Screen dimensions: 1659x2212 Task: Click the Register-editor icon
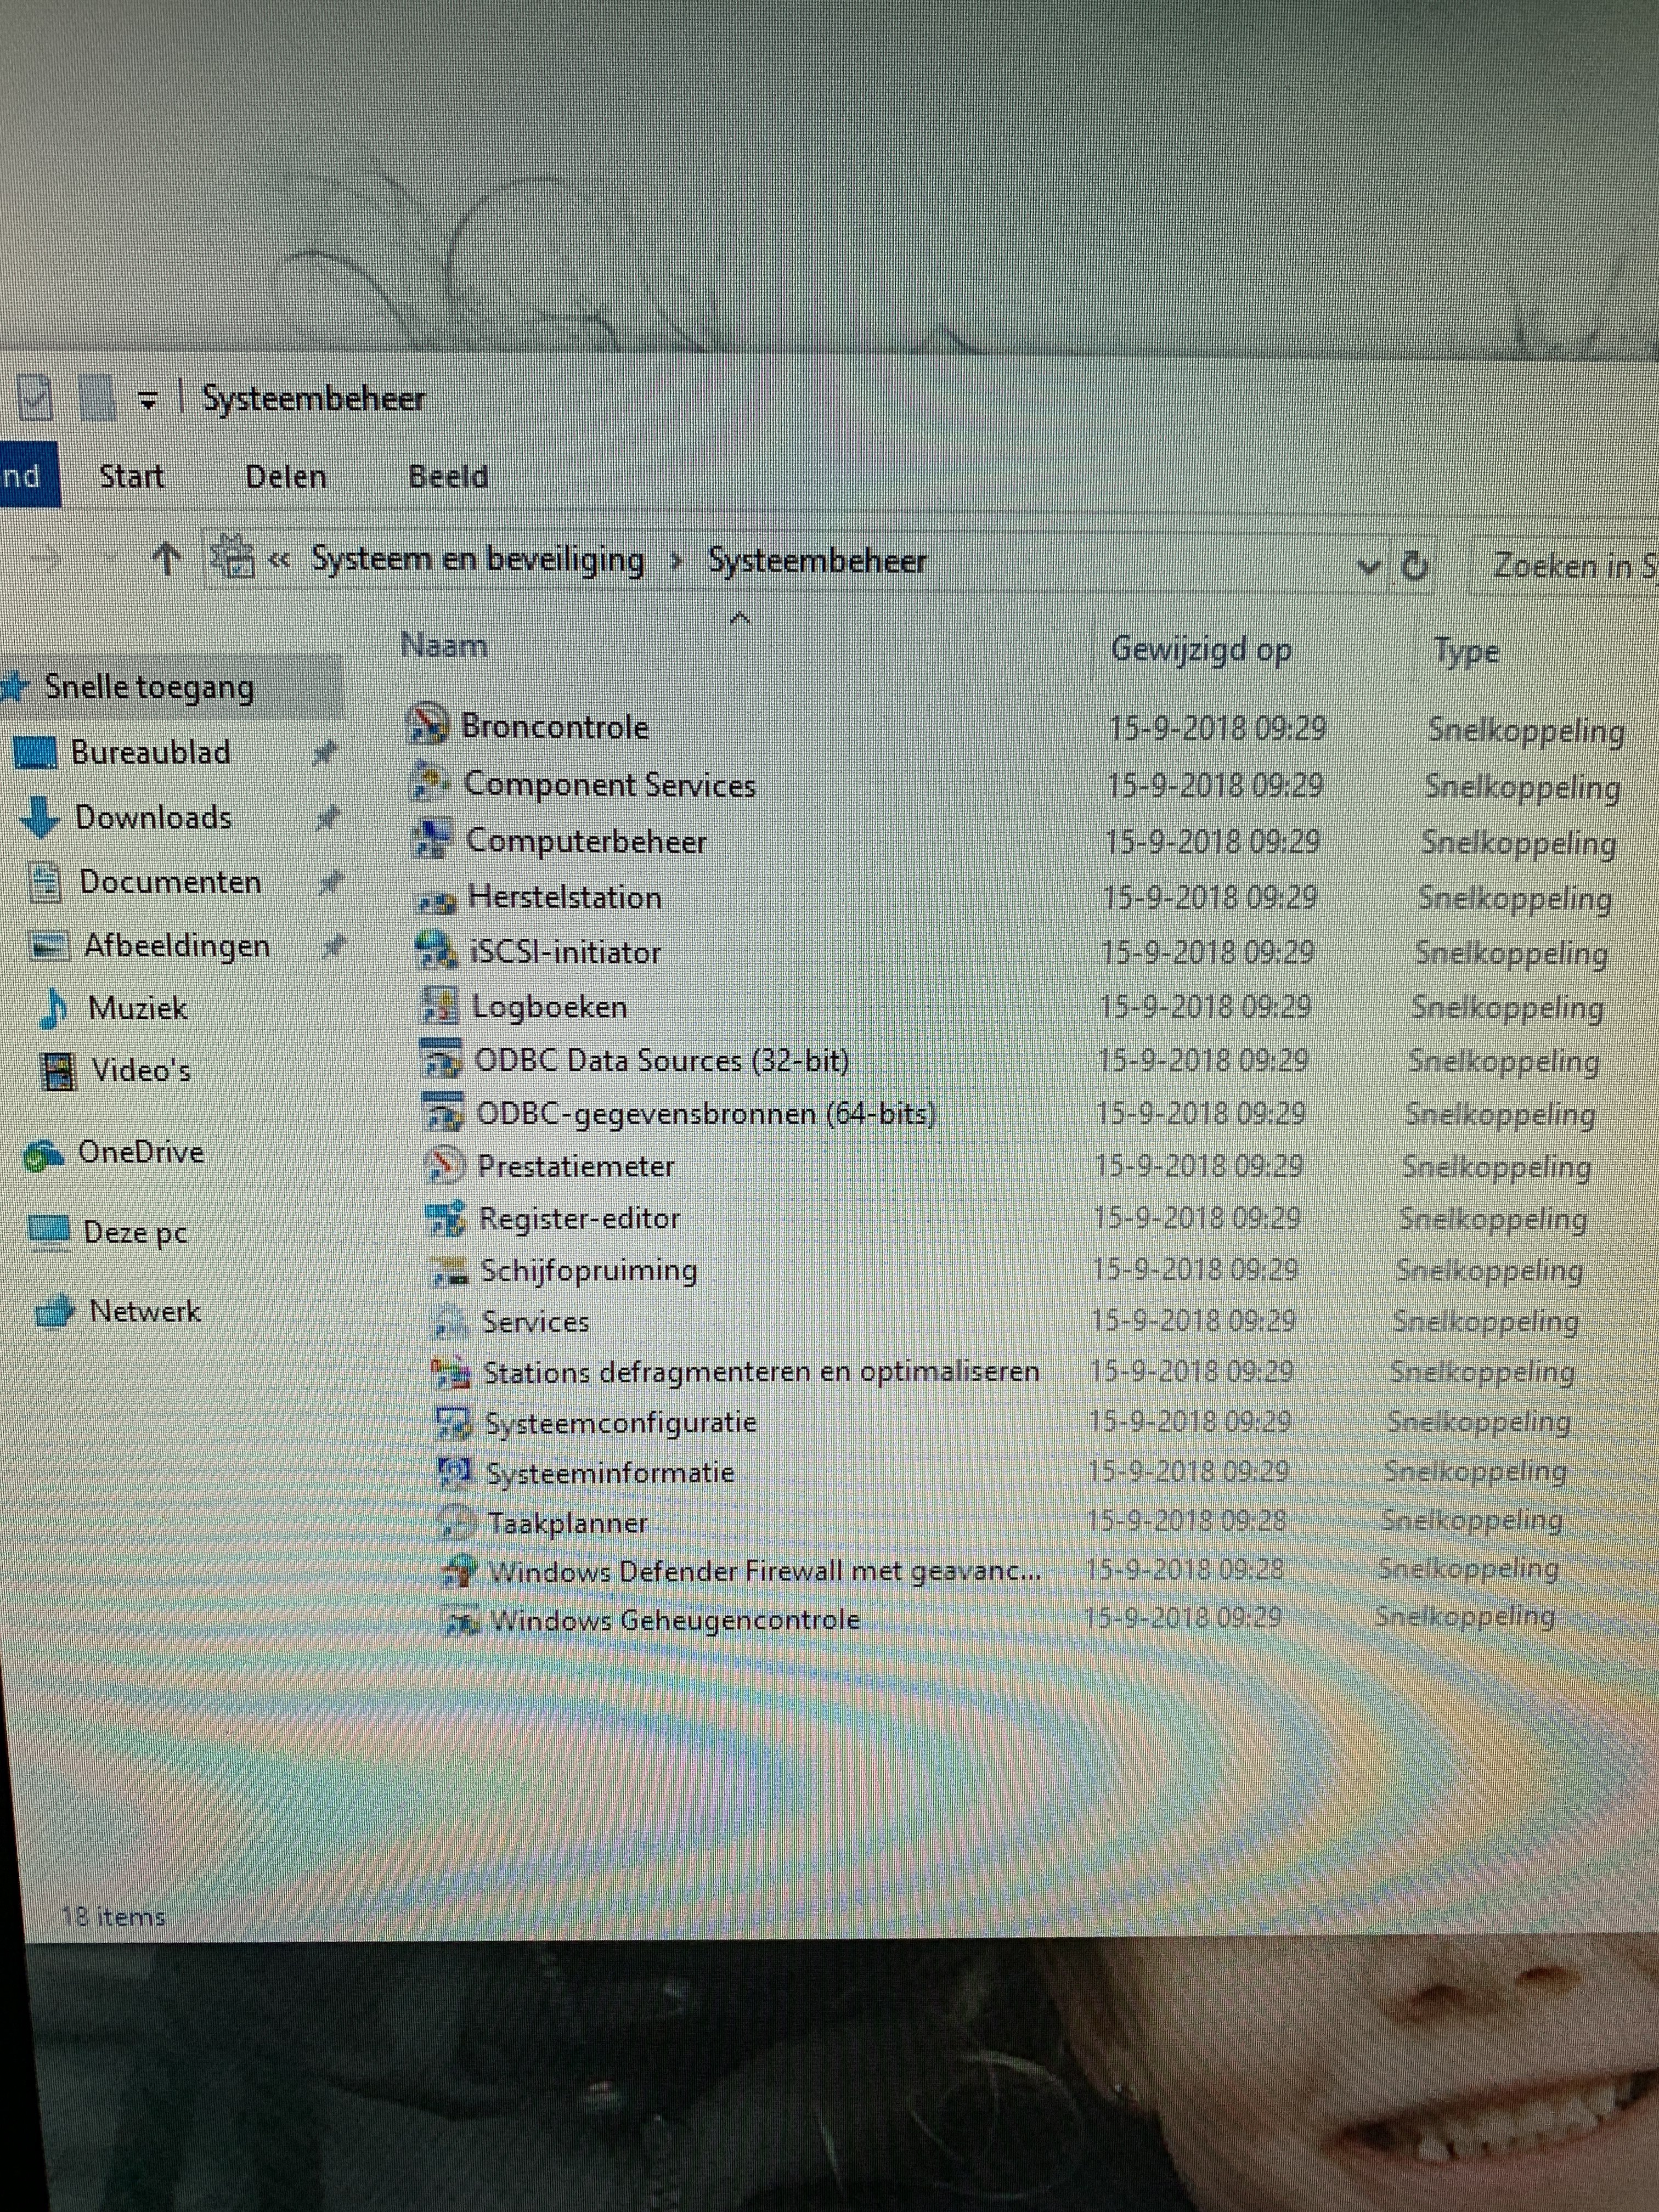pyautogui.click(x=445, y=1218)
